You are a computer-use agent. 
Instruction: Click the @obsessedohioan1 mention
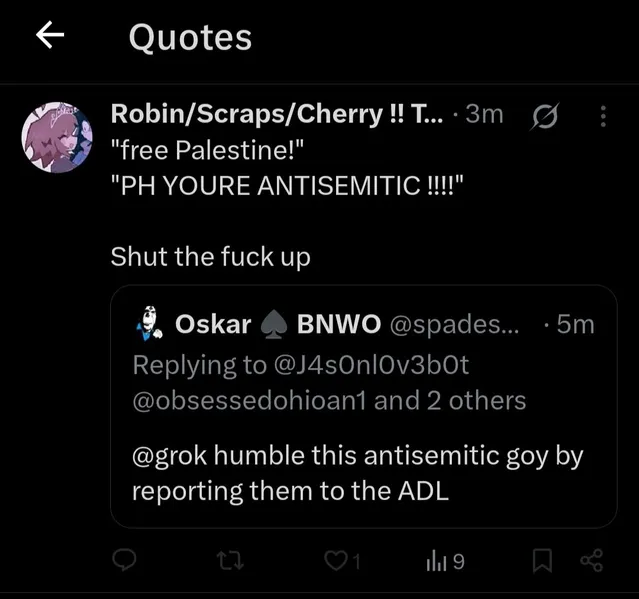(x=250, y=401)
